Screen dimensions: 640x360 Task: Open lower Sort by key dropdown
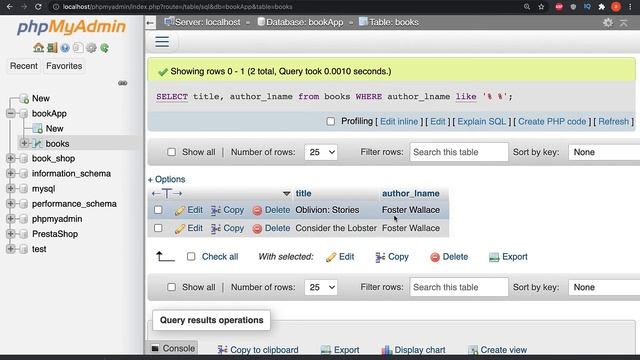[604, 287]
